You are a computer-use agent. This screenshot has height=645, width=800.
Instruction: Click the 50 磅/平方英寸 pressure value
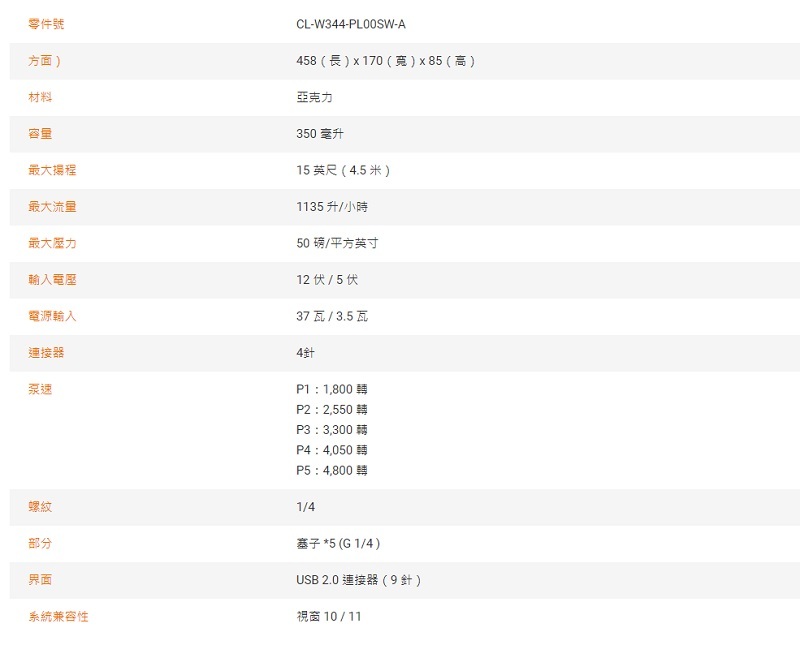337,243
